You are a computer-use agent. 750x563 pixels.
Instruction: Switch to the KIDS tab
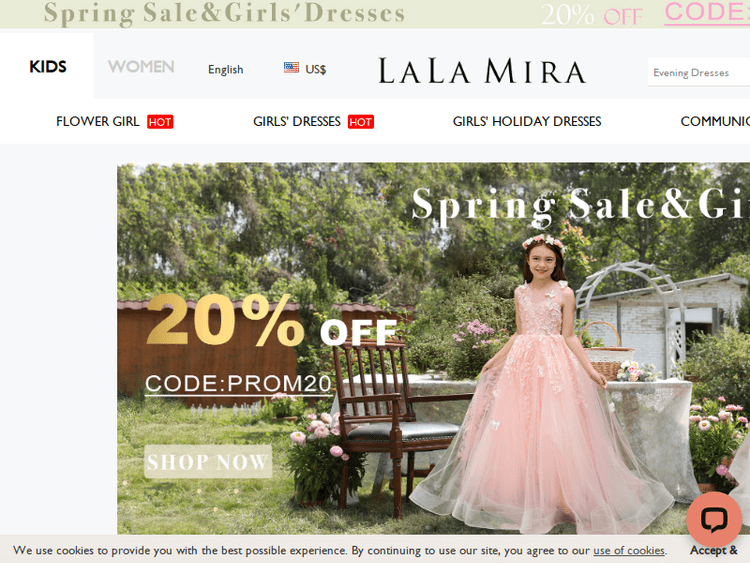coord(47,66)
